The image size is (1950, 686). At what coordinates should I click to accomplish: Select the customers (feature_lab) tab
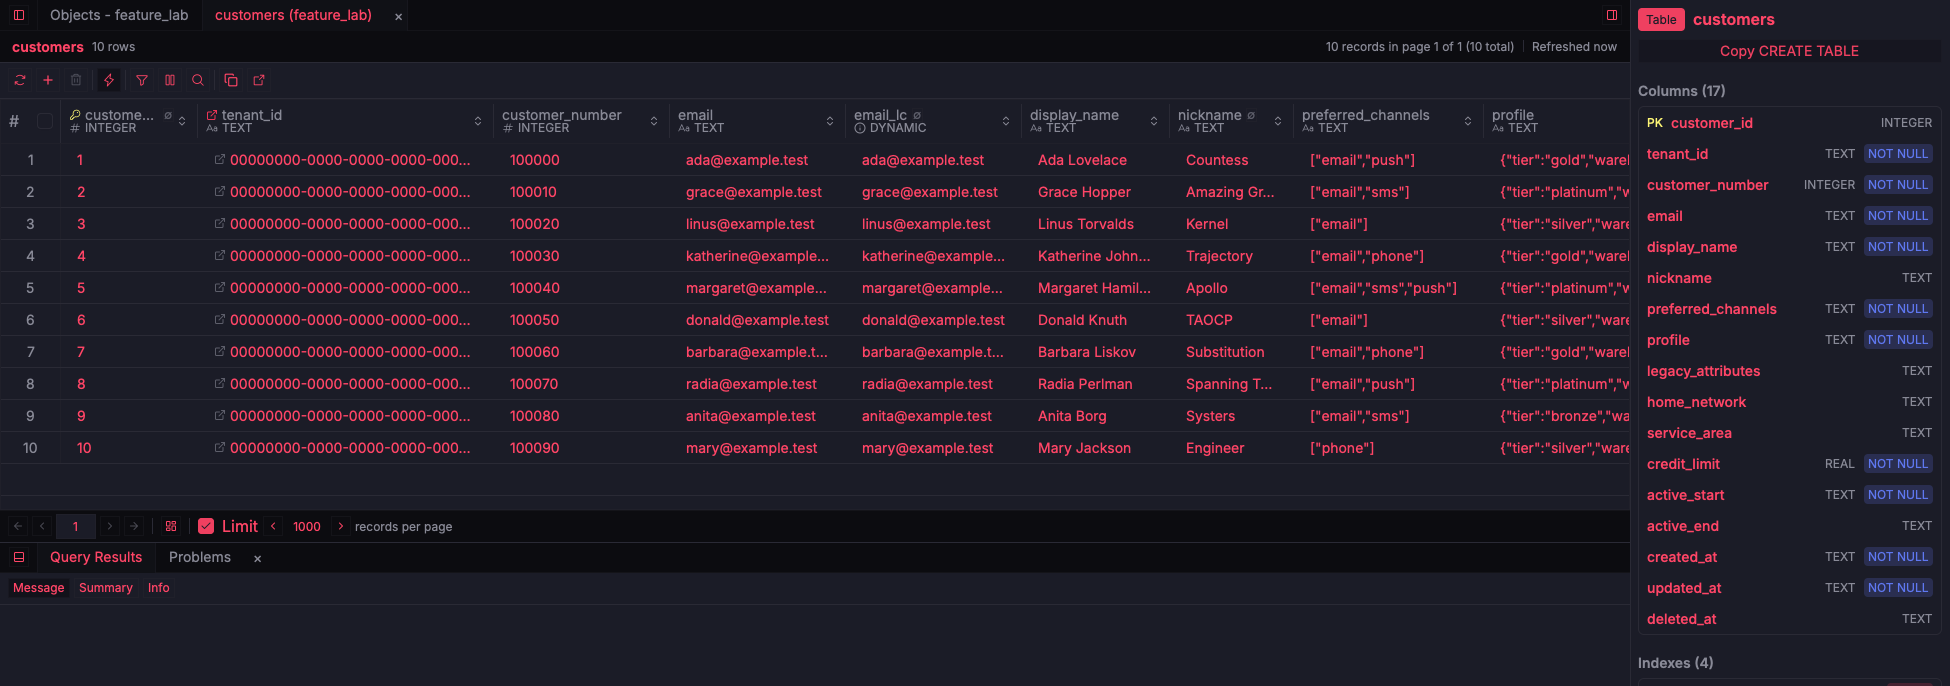293,15
